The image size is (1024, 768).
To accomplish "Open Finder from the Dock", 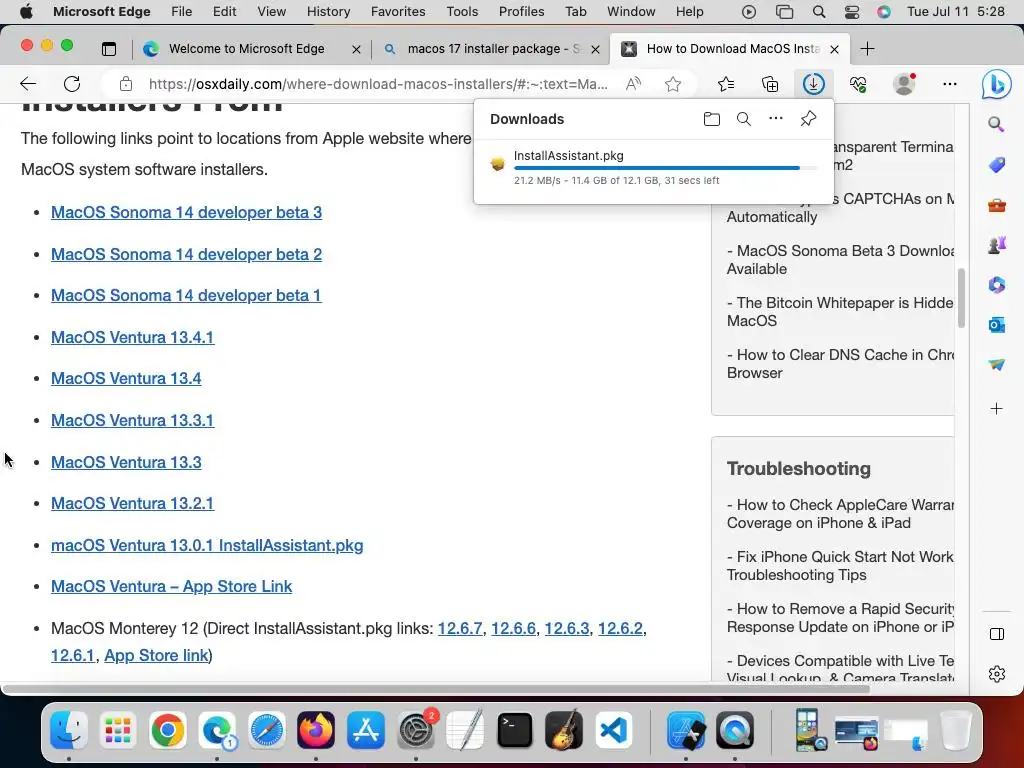I will point(69,730).
